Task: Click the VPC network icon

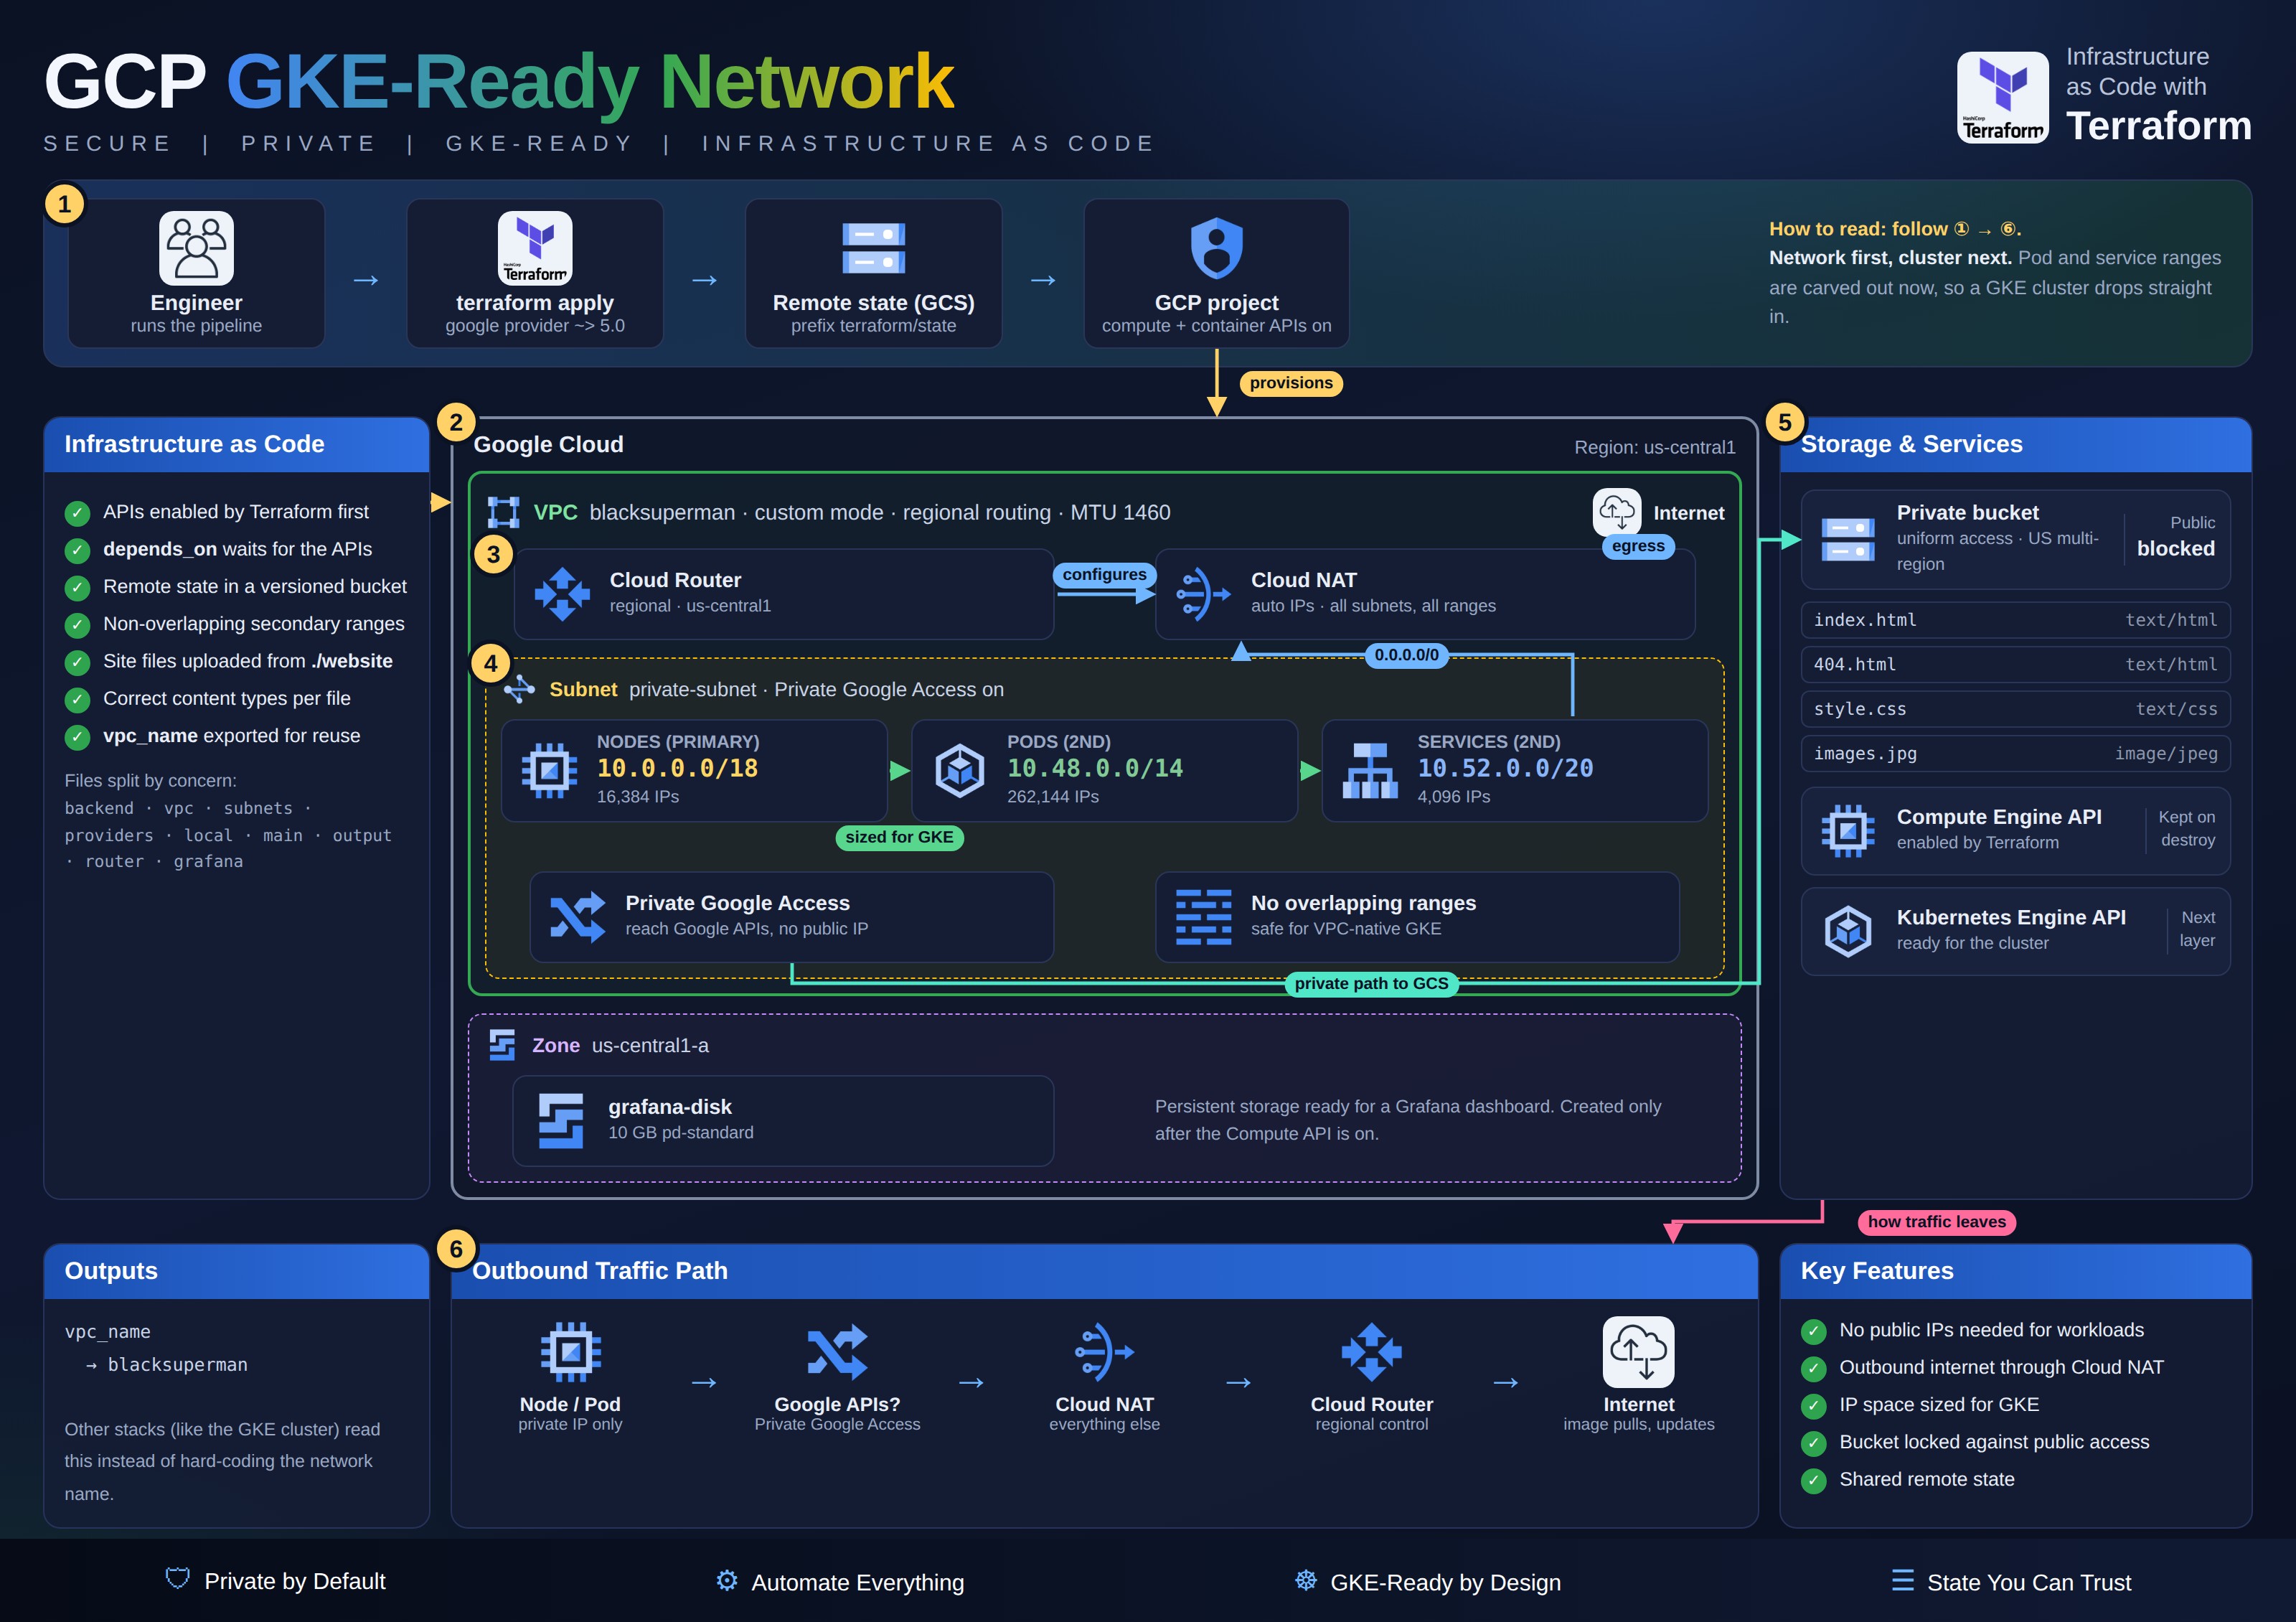Action: point(503,512)
